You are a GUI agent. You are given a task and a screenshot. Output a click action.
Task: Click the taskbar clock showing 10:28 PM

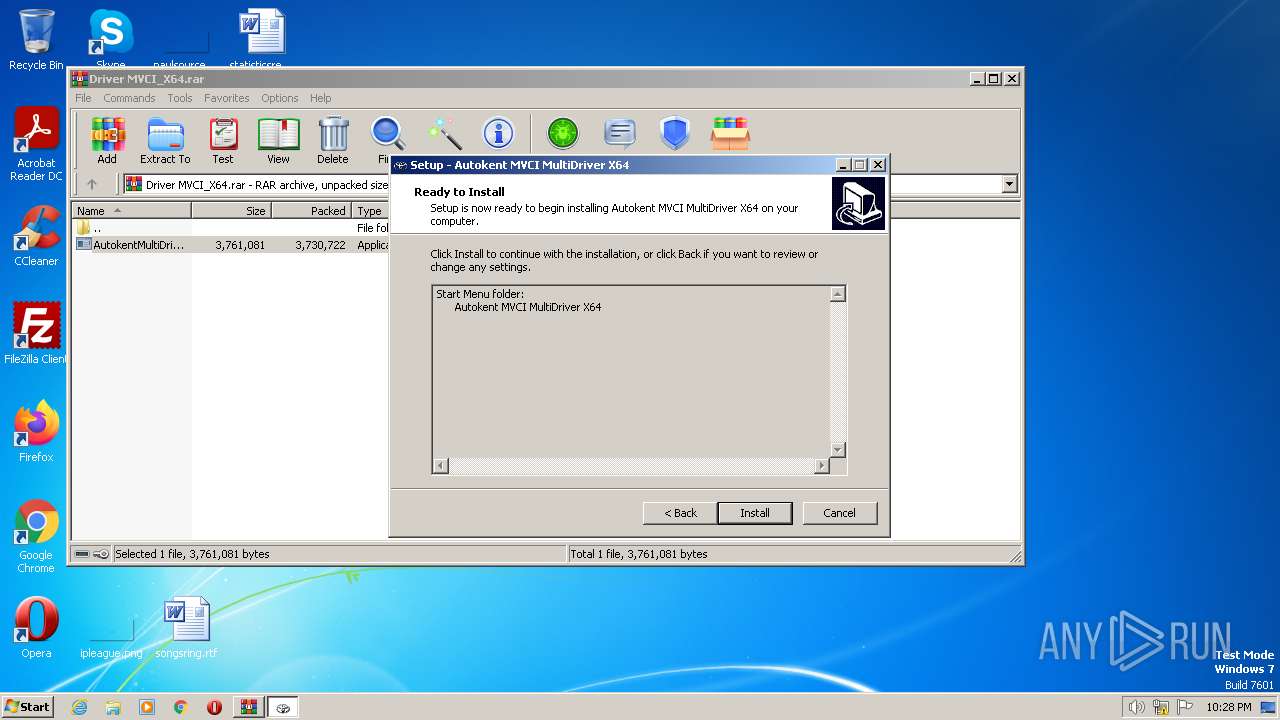click(x=1229, y=707)
